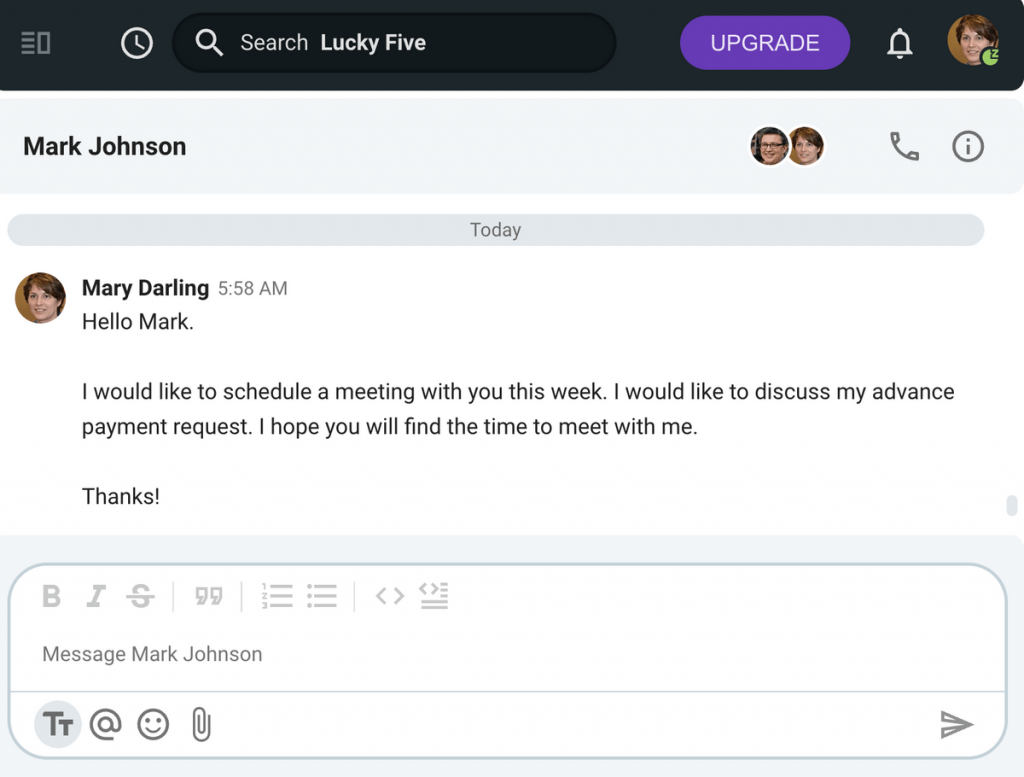Toggle the sidebar collapse icon
This screenshot has width=1024, height=777.
pos(36,43)
